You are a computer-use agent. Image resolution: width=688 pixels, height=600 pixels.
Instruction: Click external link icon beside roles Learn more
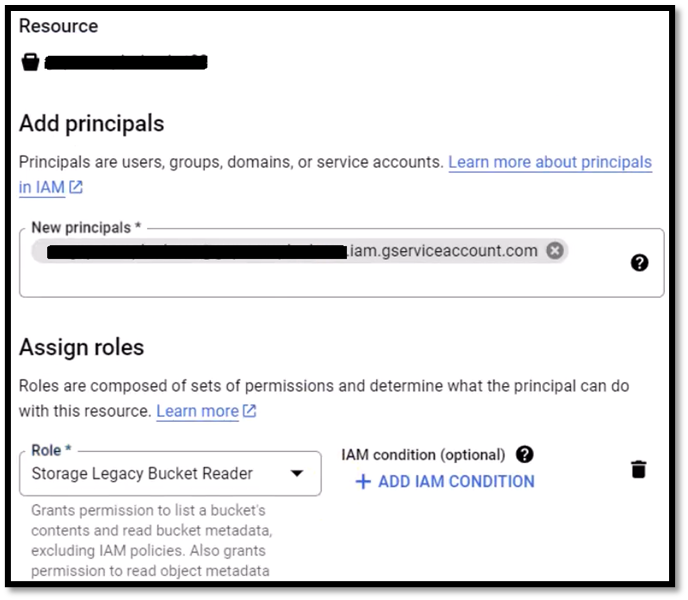250,411
